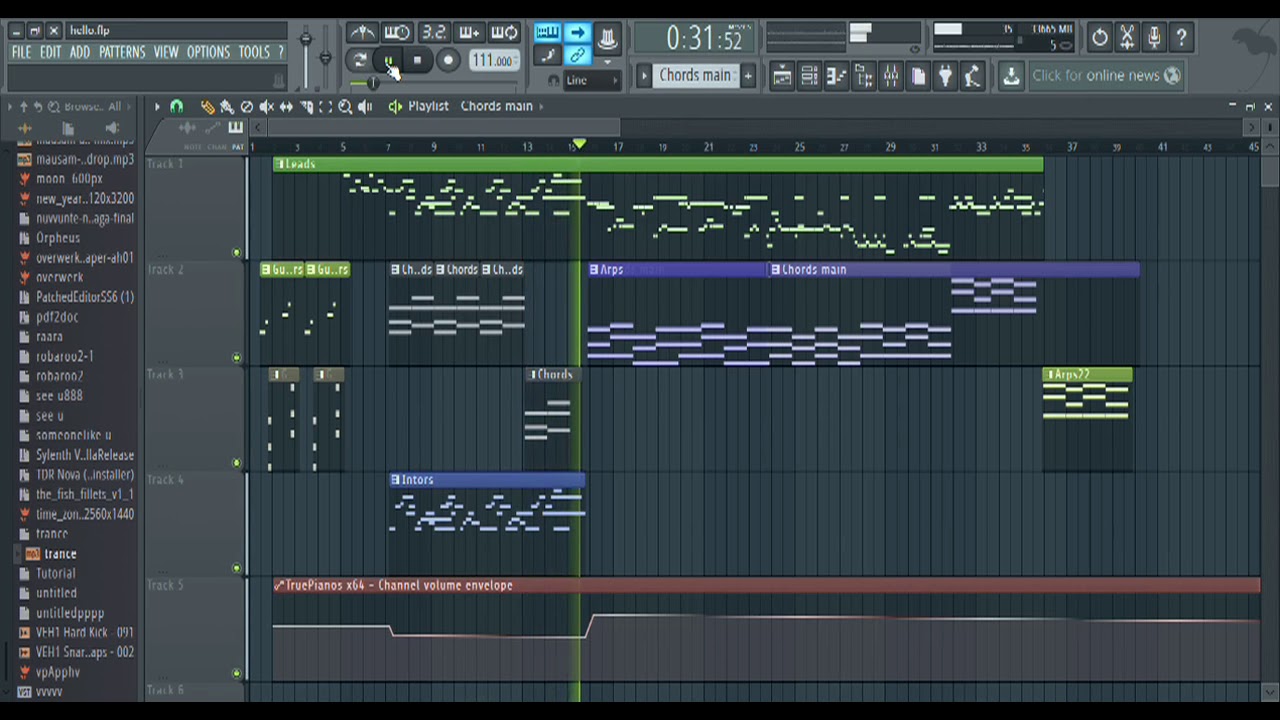Toggle the metronome icon
Image resolution: width=1280 pixels, height=720 pixels.
[x=362, y=33]
